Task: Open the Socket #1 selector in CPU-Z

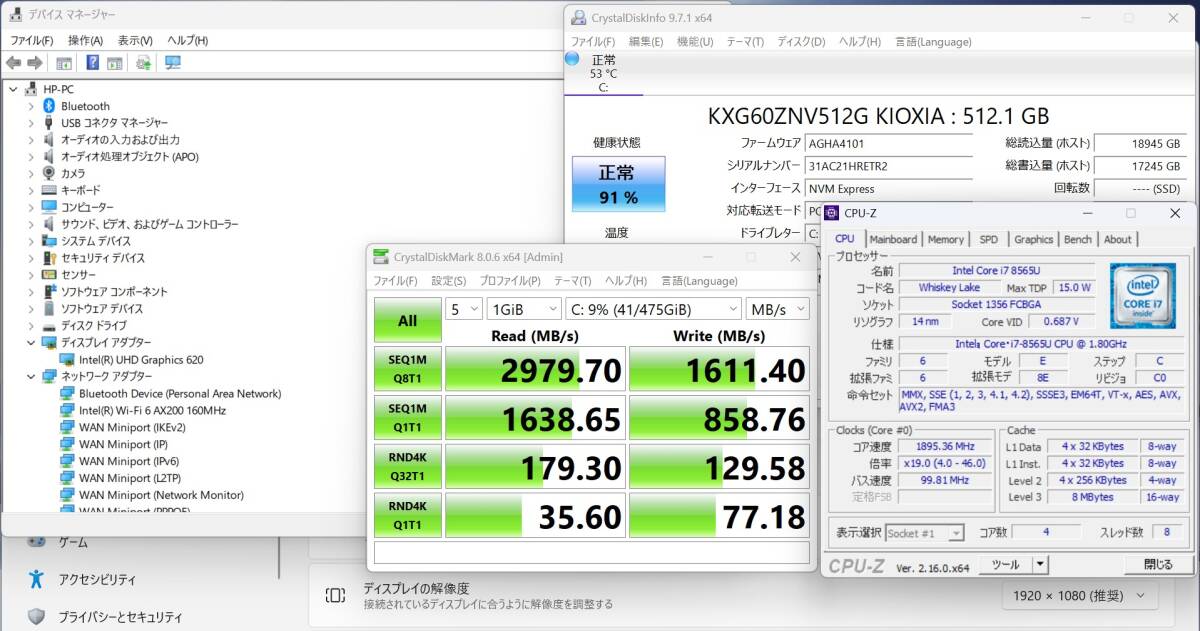Action: [x=924, y=532]
